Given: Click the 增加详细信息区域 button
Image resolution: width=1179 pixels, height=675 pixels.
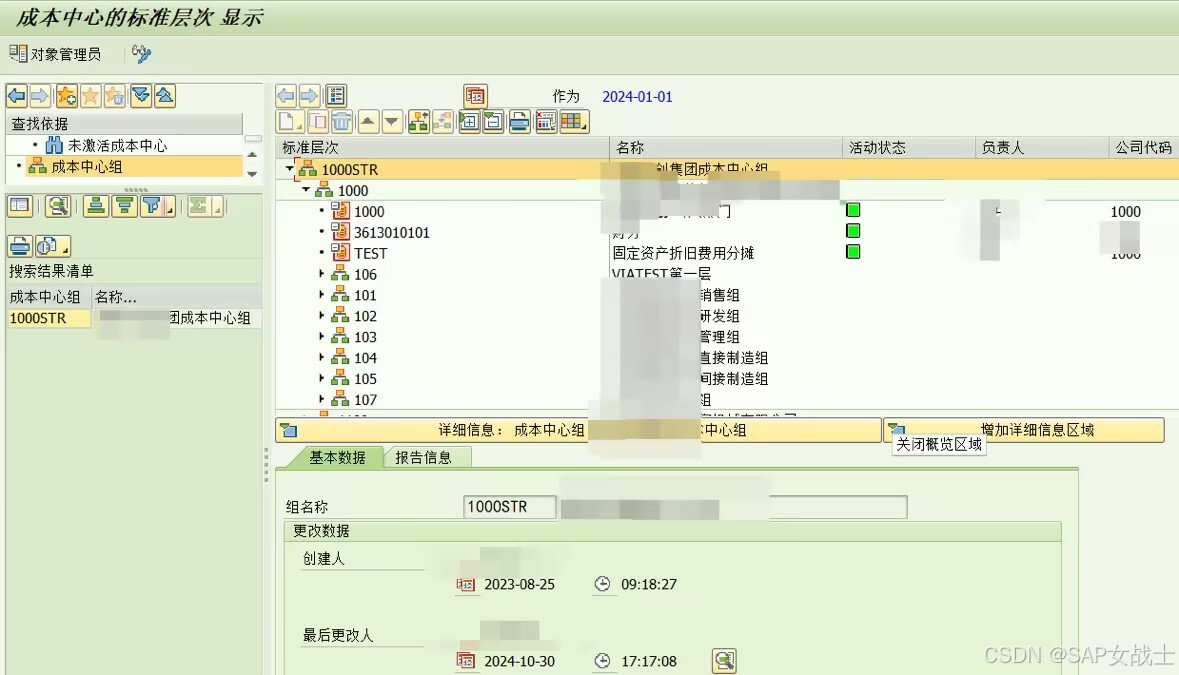Looking at the screenshot, I should pos(1024,430).
